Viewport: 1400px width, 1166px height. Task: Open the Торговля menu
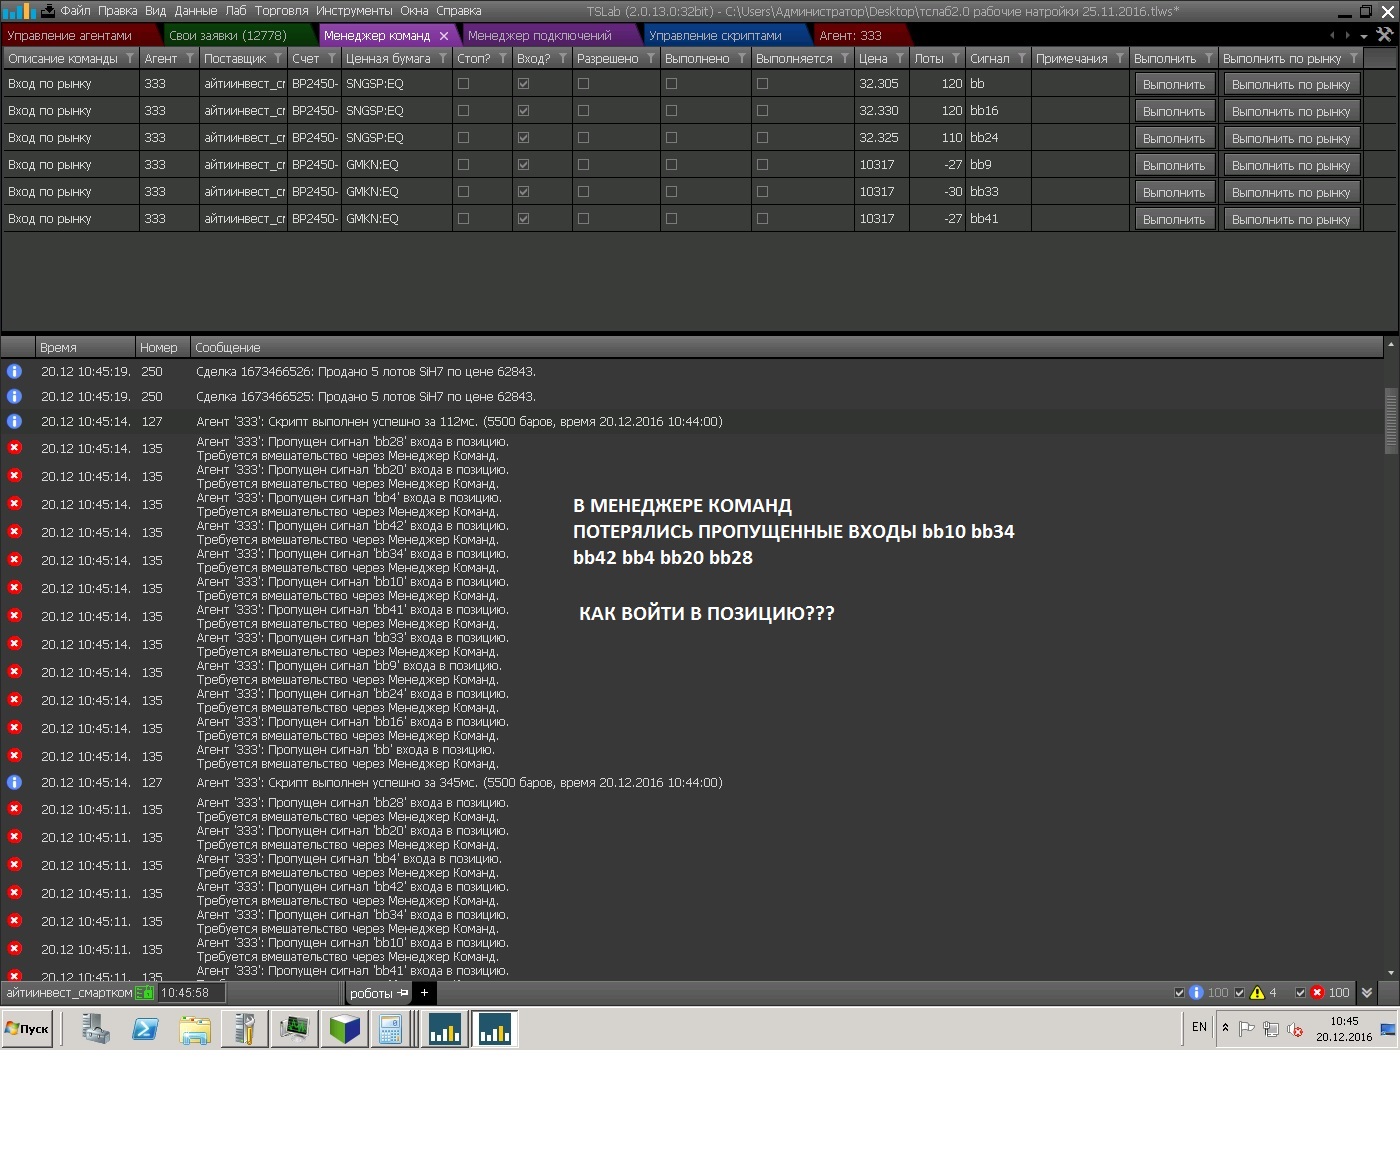coord(282,11)
